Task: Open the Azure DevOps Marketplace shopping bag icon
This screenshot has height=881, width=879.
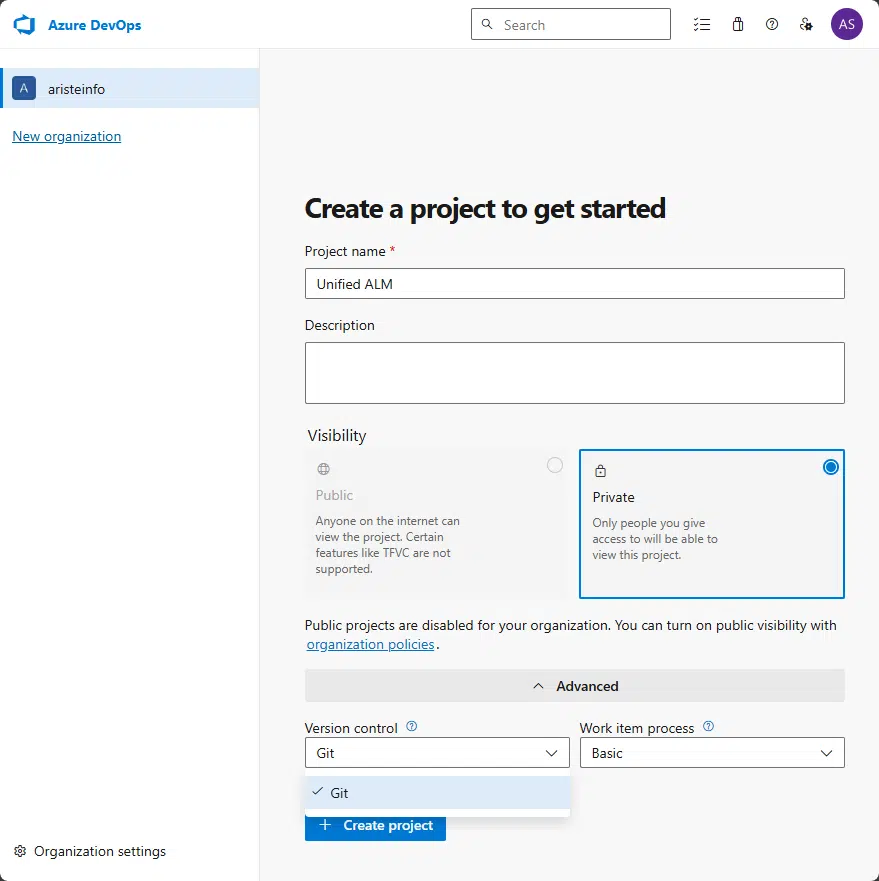Action: click(737, 24)
